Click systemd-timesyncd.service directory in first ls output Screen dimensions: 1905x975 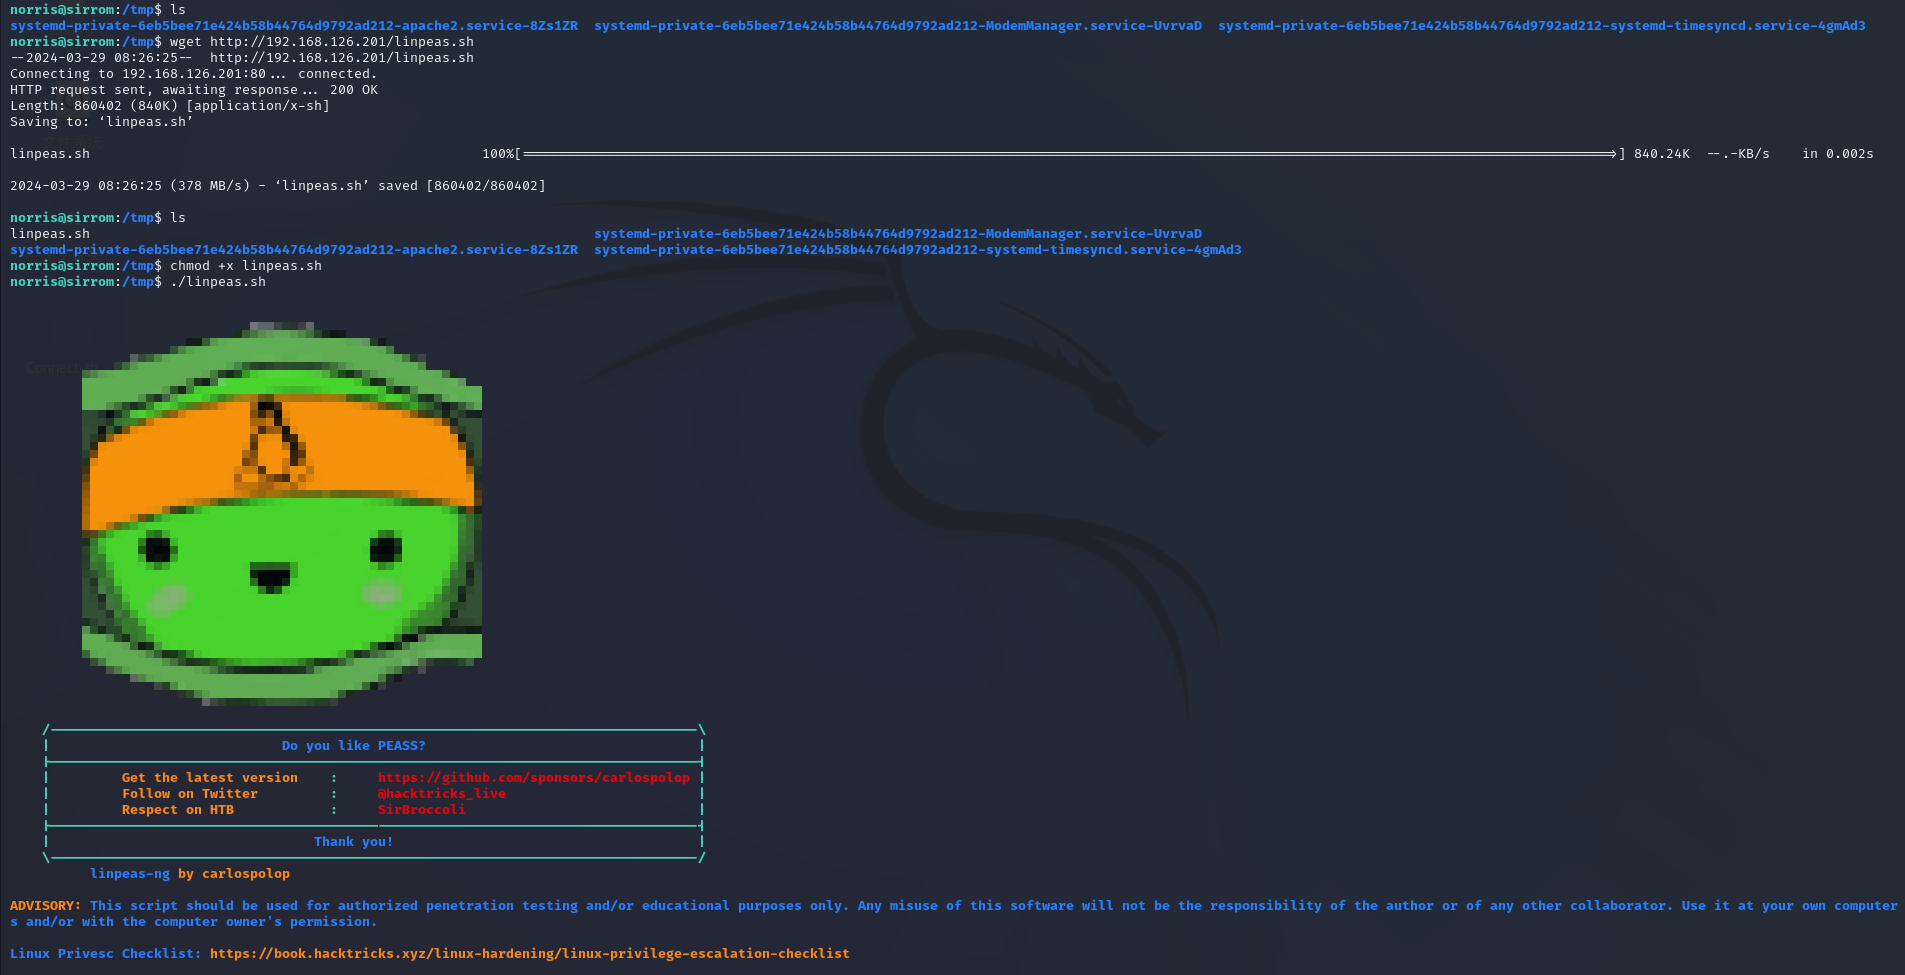pos(1542,26)
